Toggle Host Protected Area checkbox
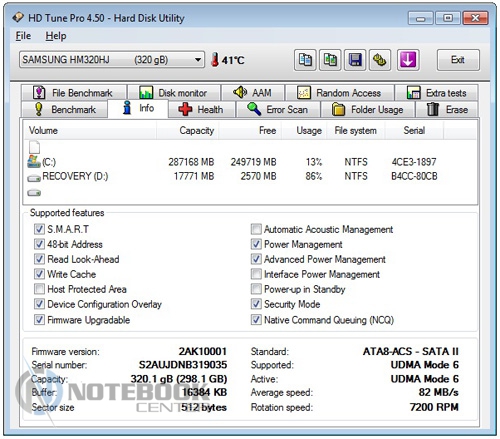Image resolution: width=500 pixels, height=439 pixels. click(39, 289)
